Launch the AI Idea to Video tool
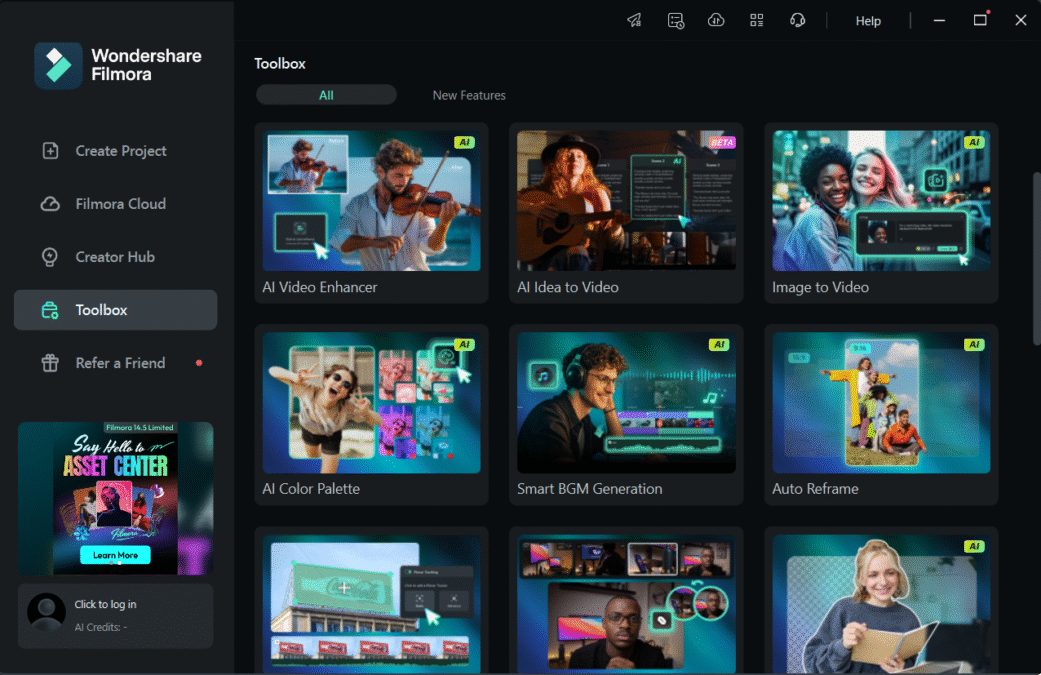1041x675 pixels. click(626, 213)
